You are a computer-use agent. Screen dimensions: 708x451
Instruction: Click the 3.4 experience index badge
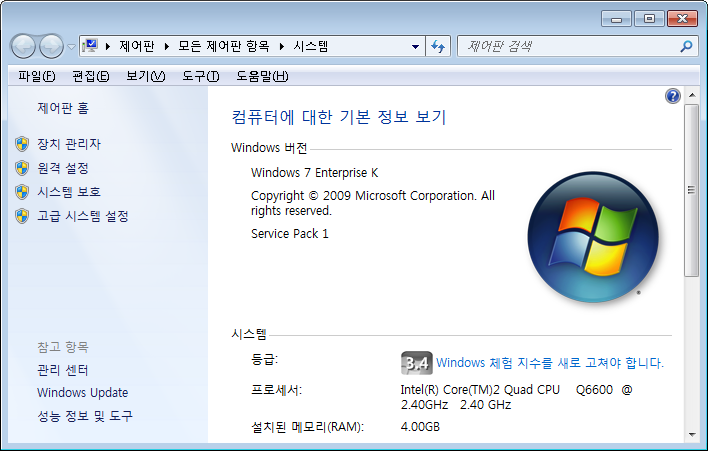pyautogui.click(x=417, y=363)
